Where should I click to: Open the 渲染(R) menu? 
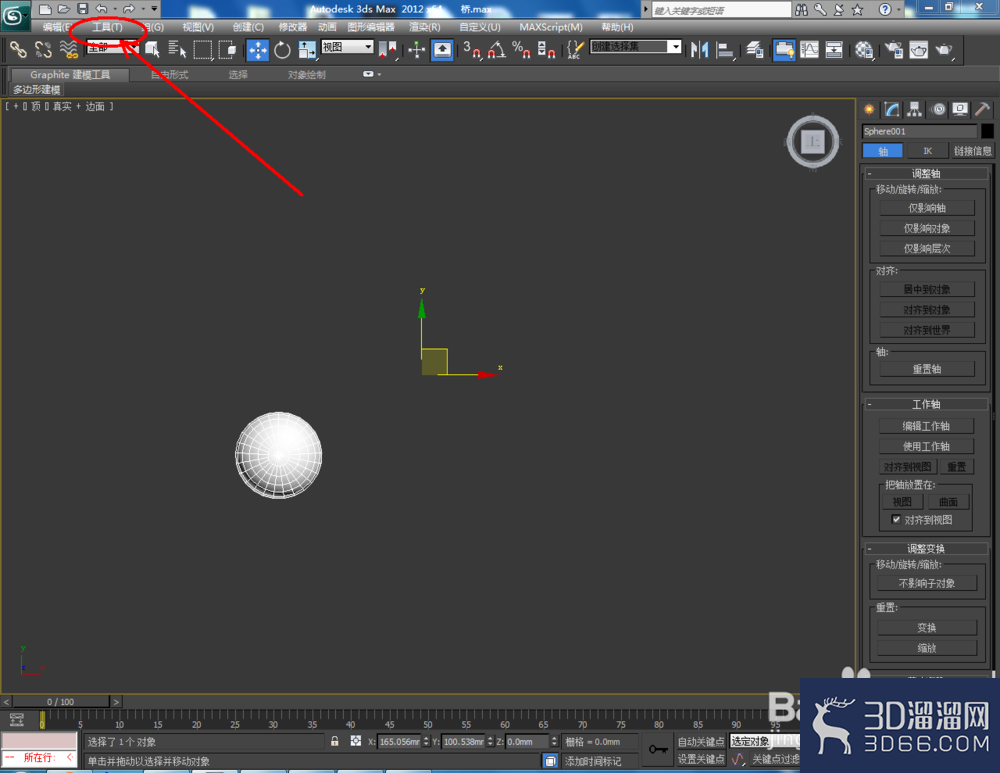pos(424,27)
